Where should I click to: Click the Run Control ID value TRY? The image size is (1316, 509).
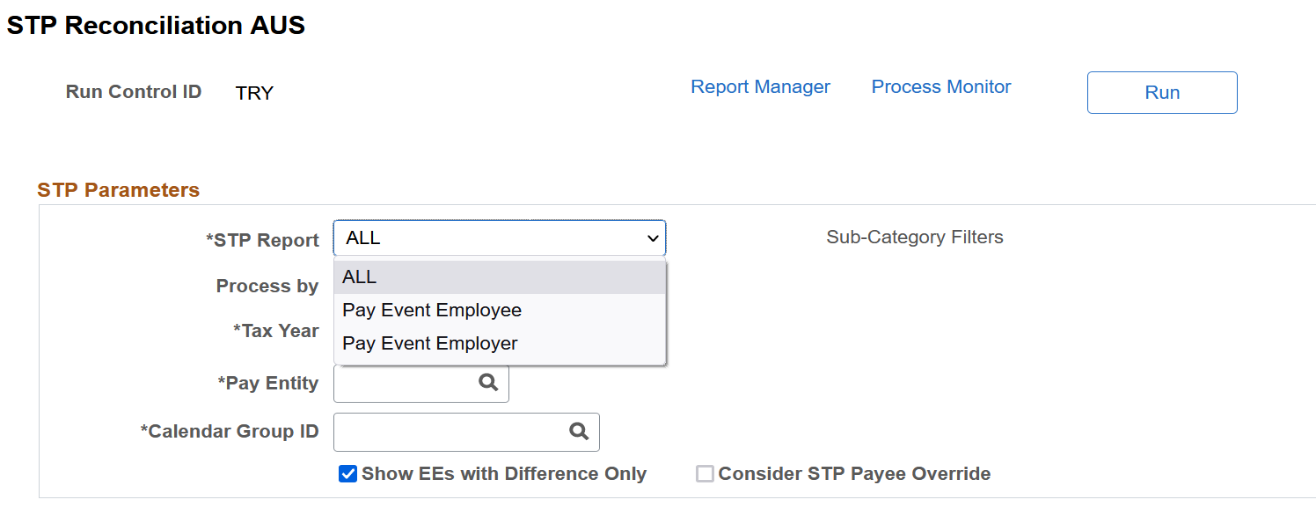(x=254, y=93)
